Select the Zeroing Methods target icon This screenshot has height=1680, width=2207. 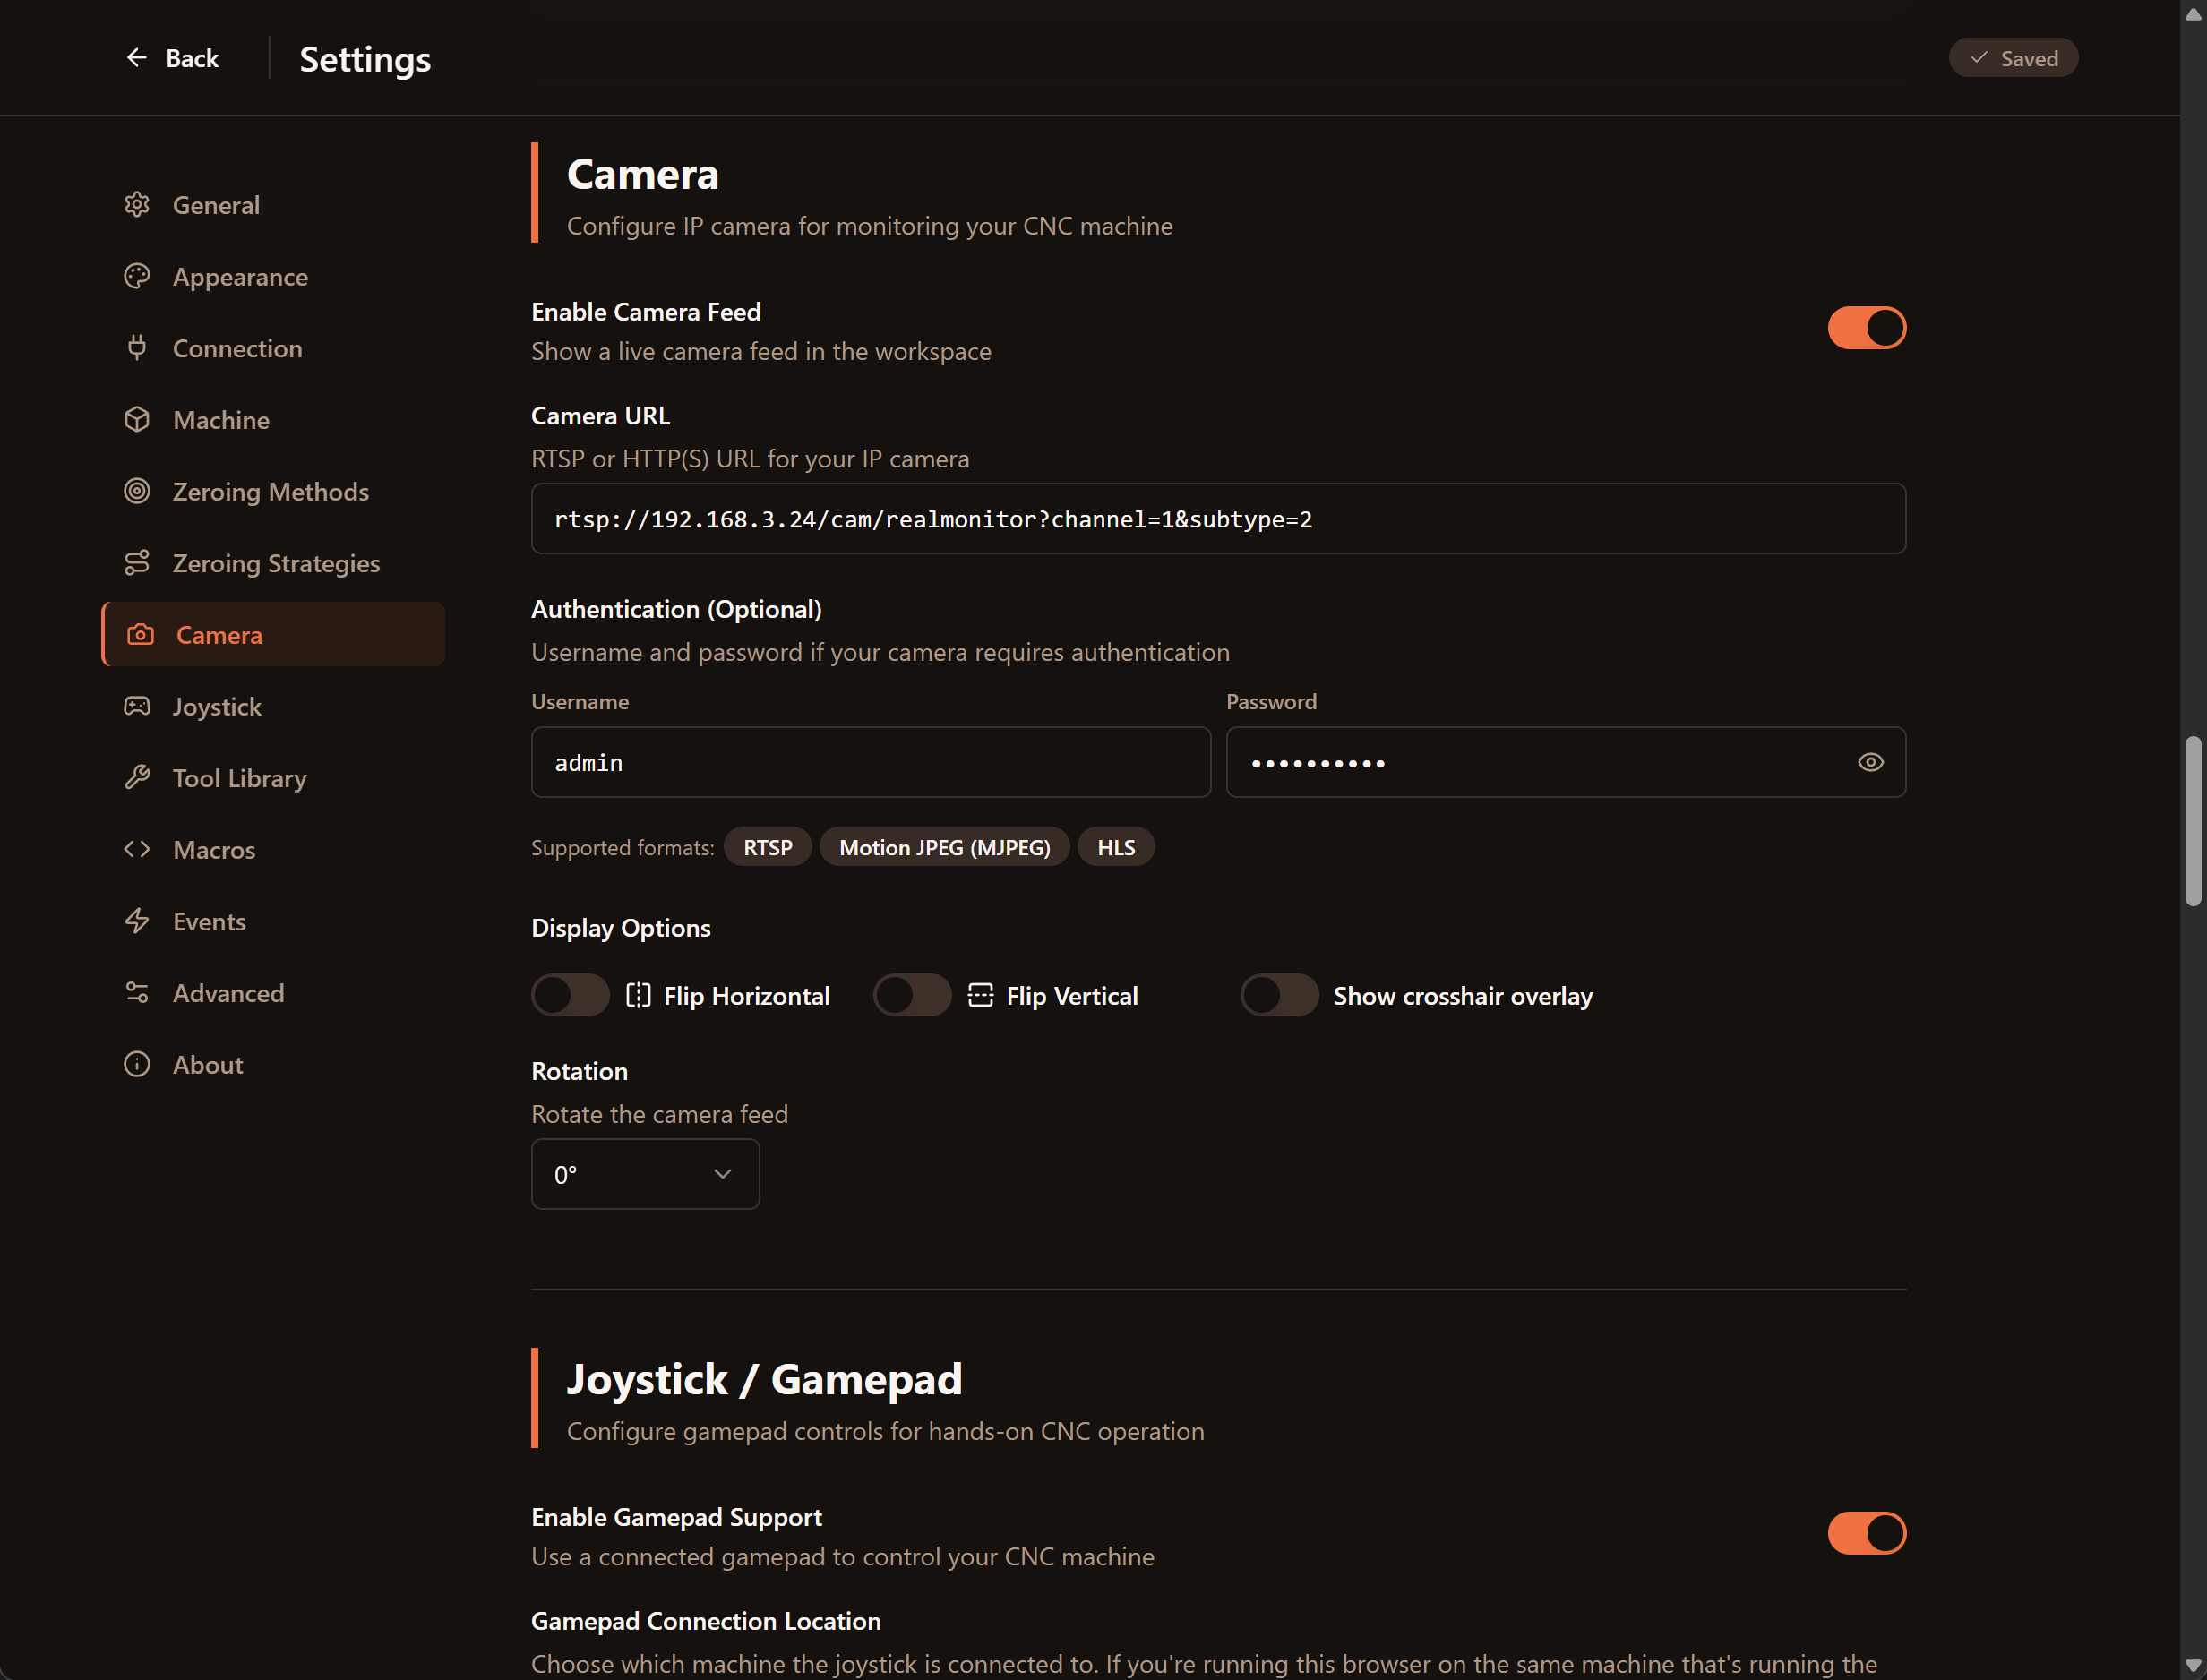(x=138, y=491)
